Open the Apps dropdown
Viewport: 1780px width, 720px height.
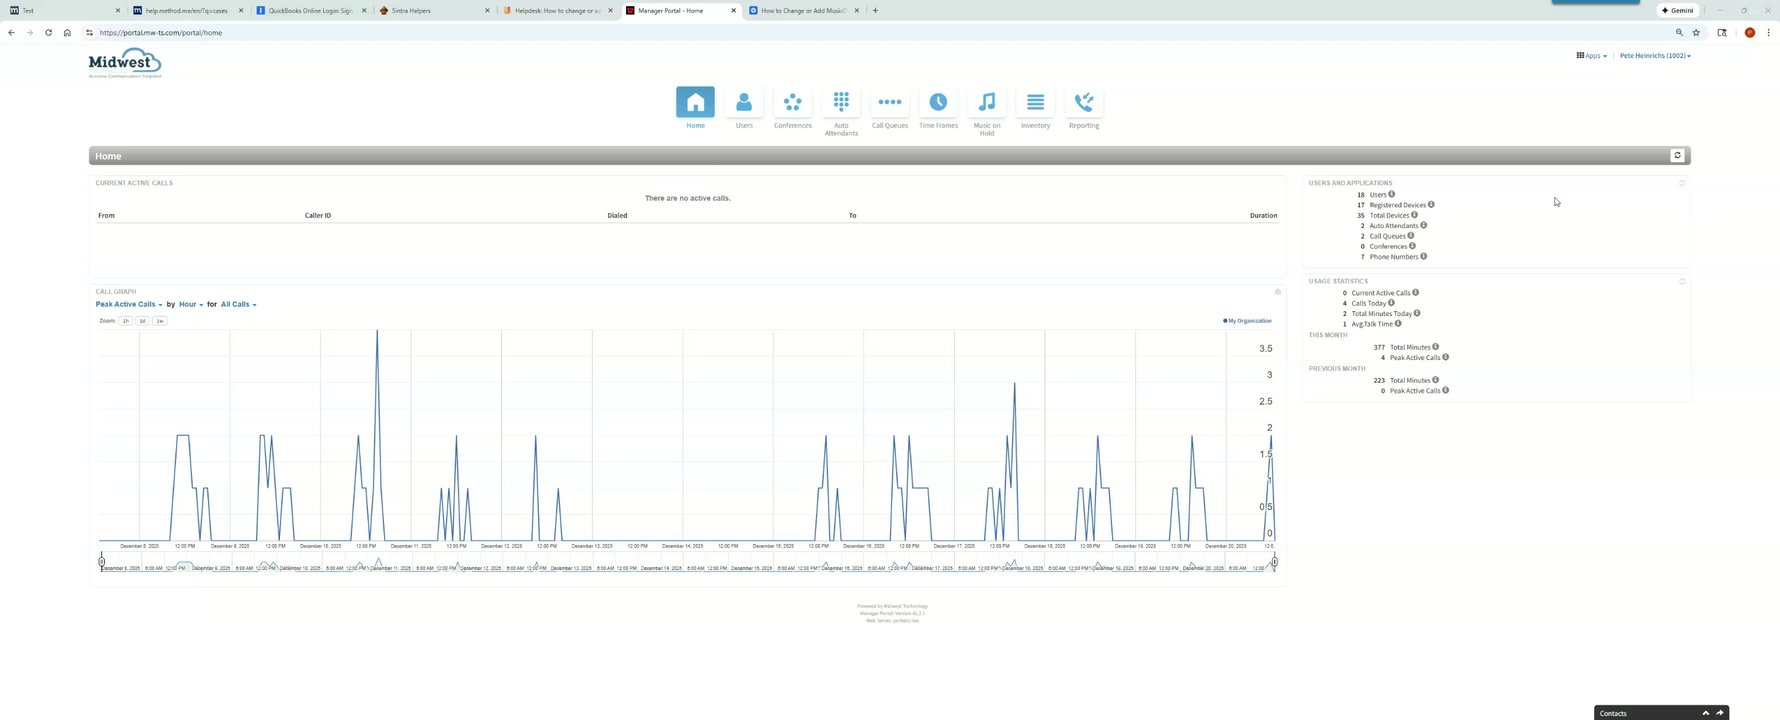click(x=1592, y=56)
